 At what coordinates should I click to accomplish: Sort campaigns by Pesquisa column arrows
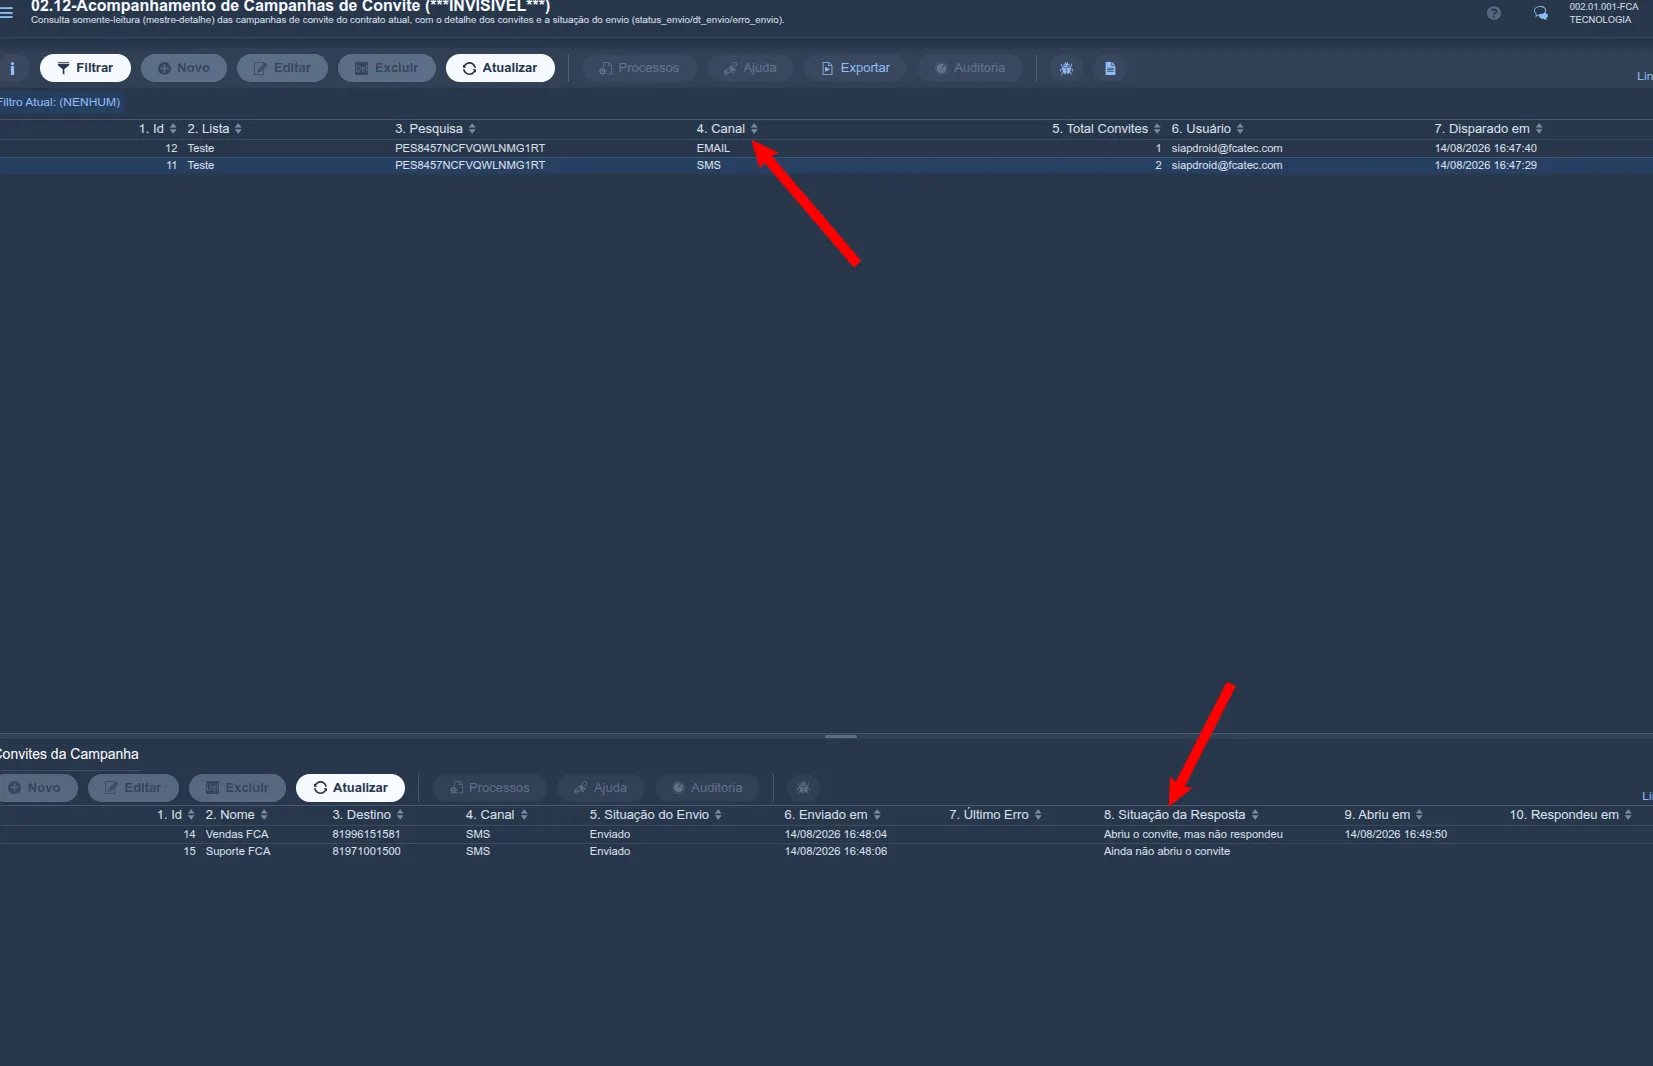click(472, 129)
